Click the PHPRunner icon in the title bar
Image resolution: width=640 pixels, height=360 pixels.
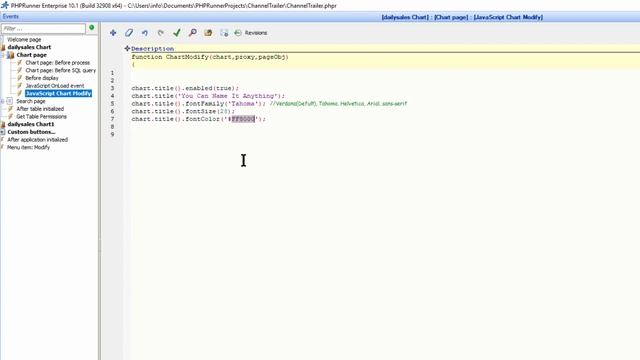click(x=5, y=5)
